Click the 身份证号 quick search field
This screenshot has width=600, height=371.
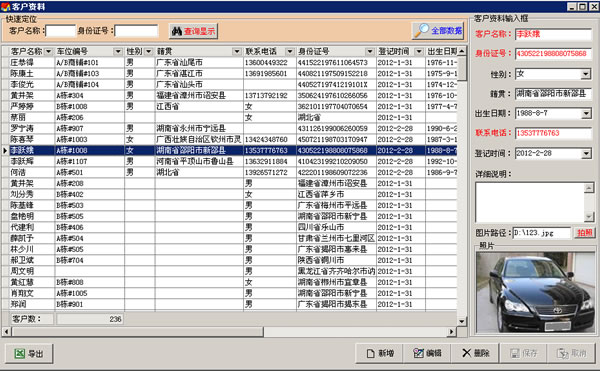(x=136, y=31)
